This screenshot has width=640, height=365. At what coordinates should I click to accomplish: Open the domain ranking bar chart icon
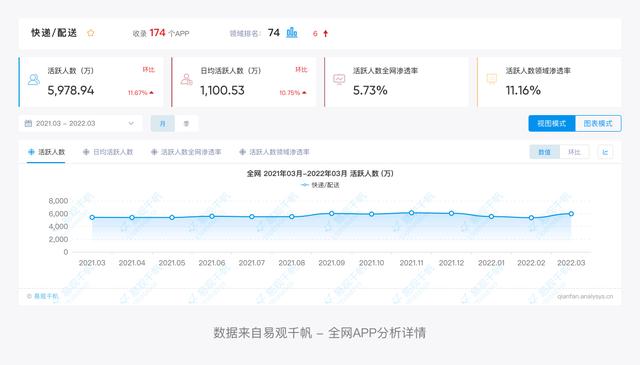tap(292, 33)
